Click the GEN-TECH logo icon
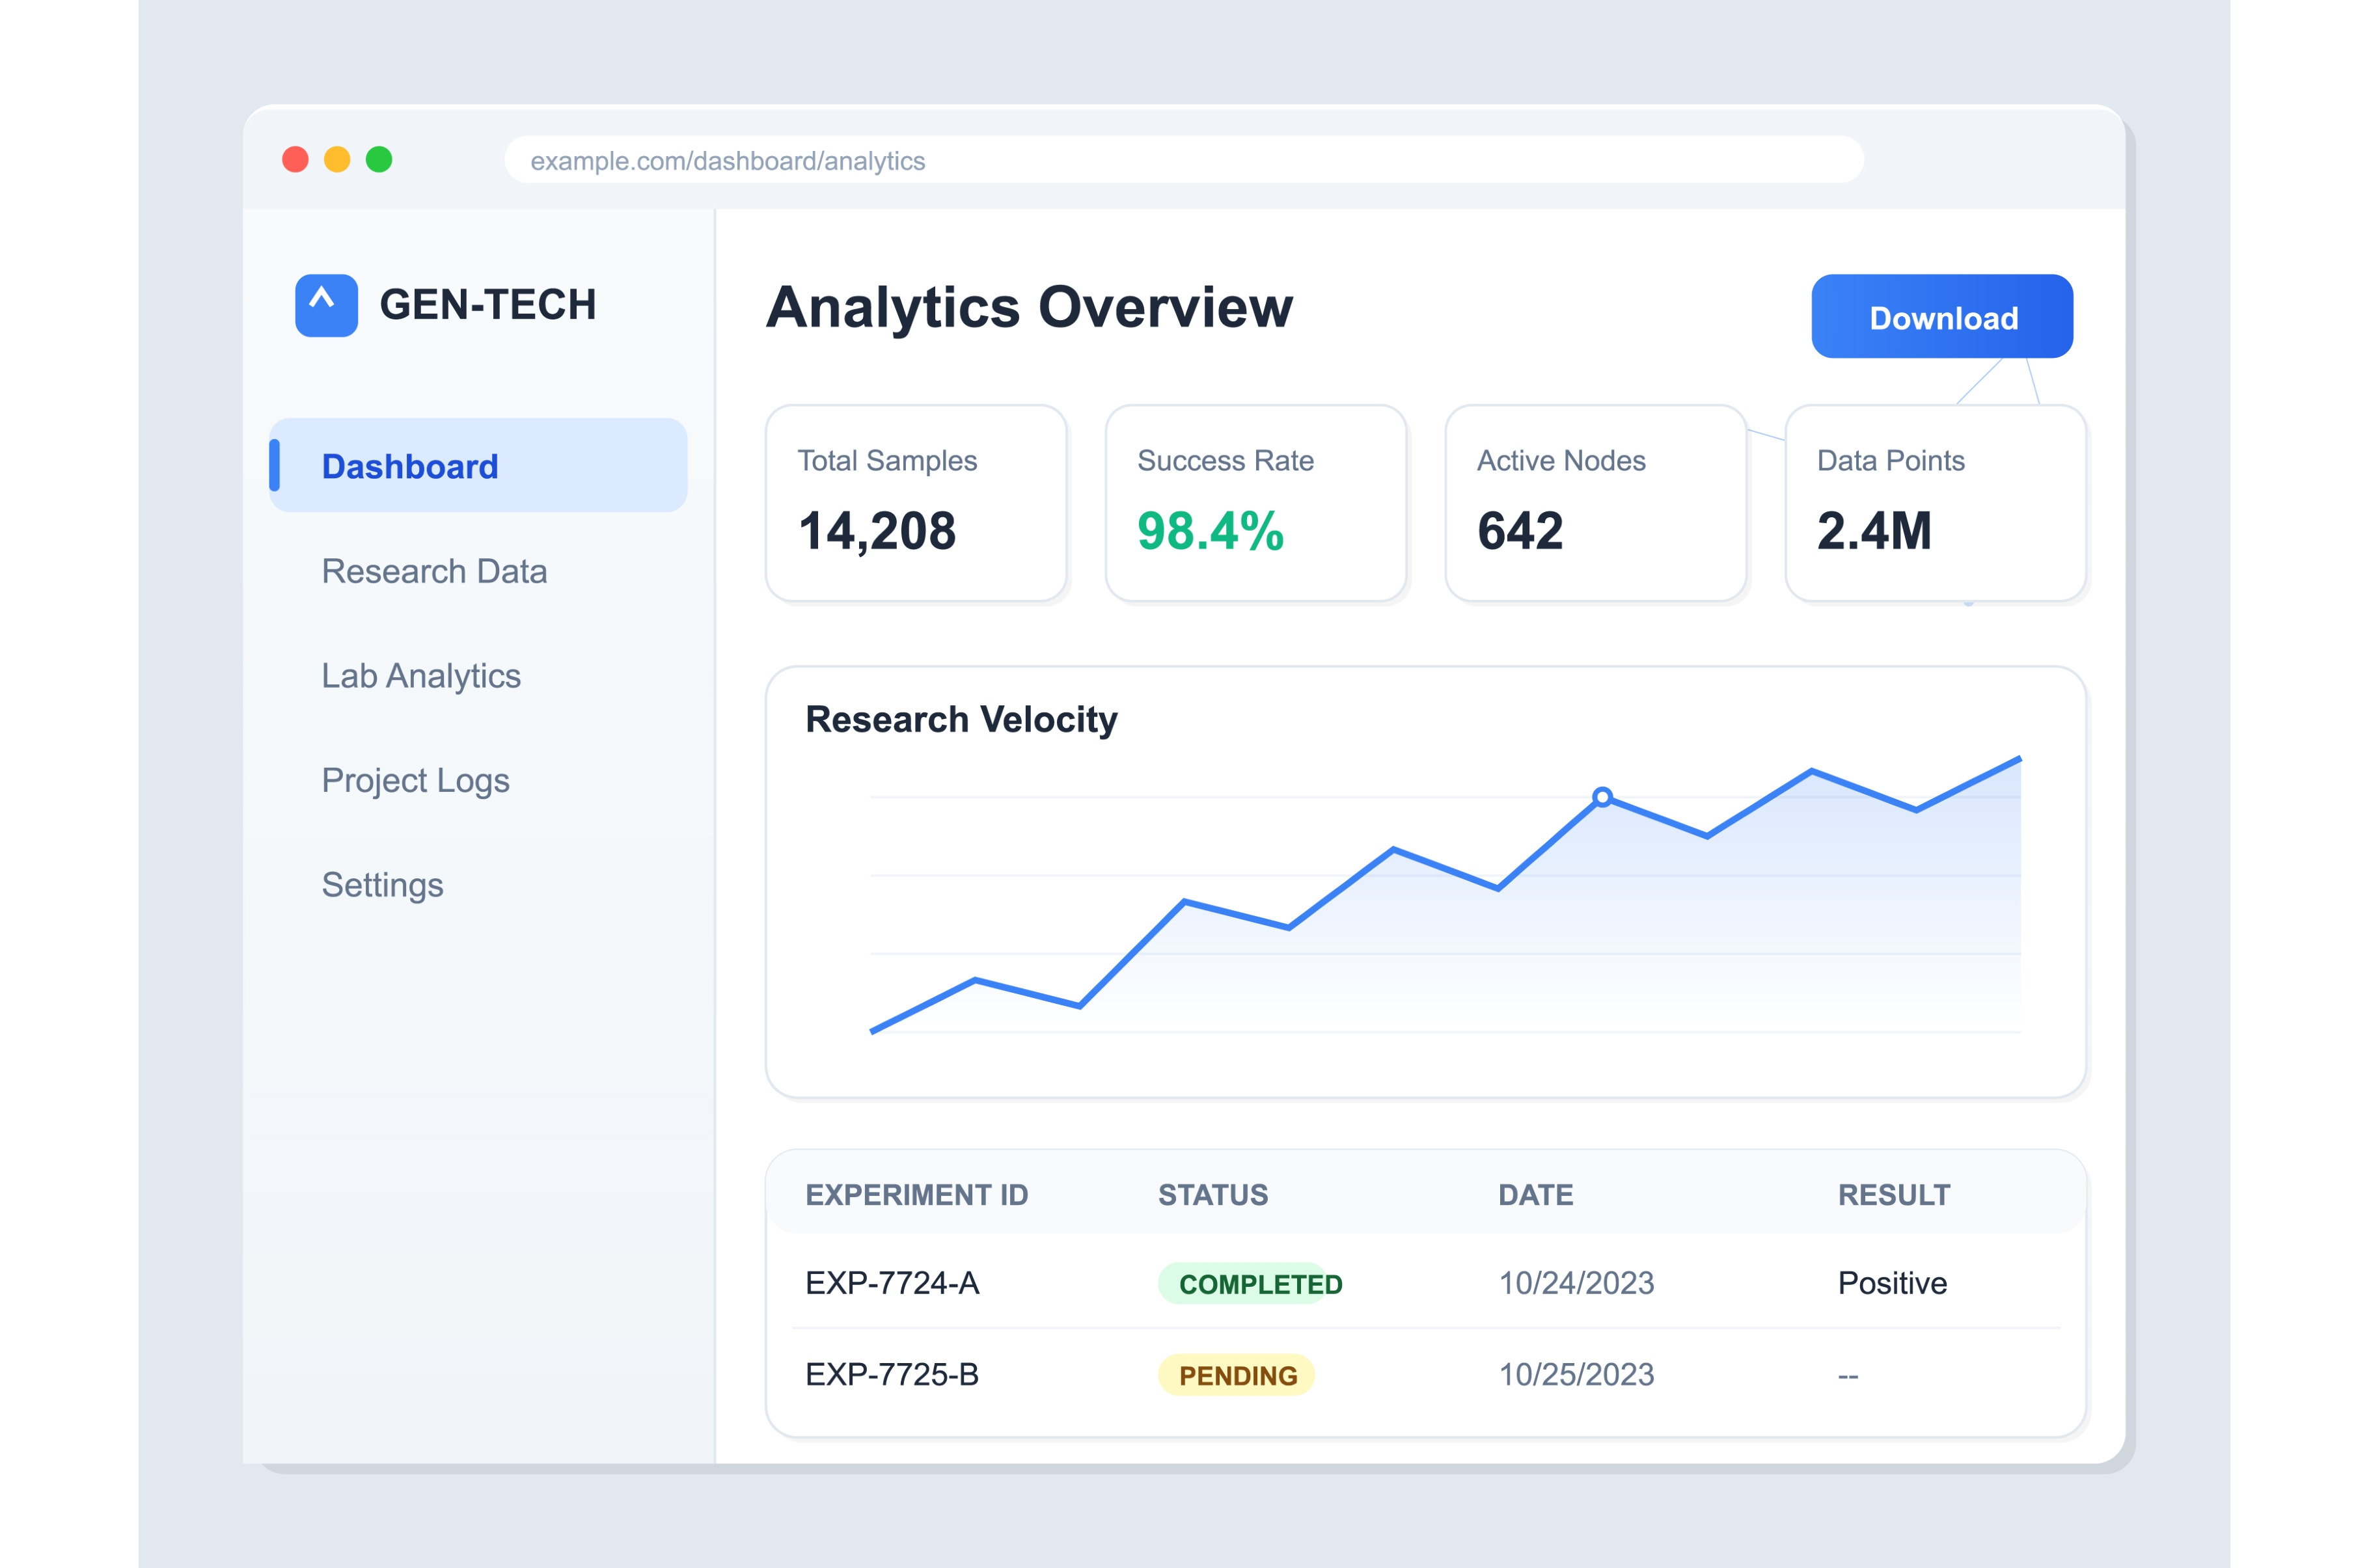The image size is (2369, 1568). [x=326, y=305]
